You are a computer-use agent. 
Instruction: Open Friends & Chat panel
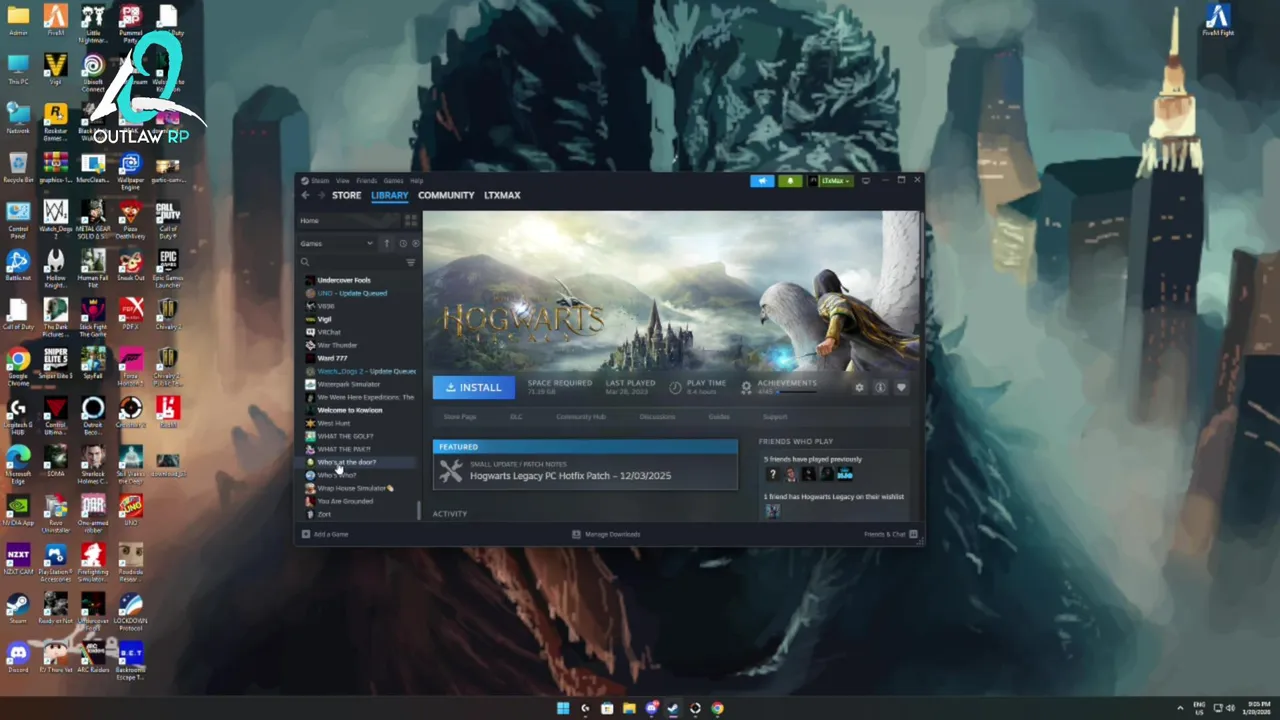click(890, 534)
